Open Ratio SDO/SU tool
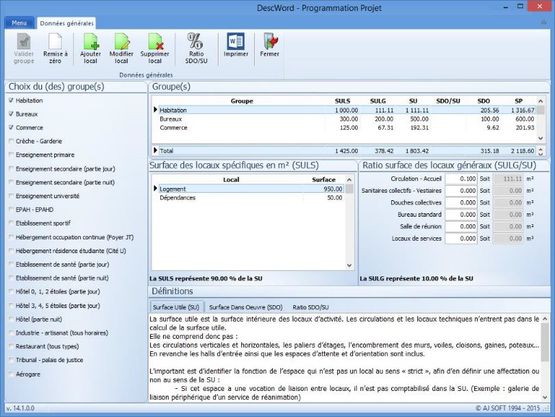 196,48
